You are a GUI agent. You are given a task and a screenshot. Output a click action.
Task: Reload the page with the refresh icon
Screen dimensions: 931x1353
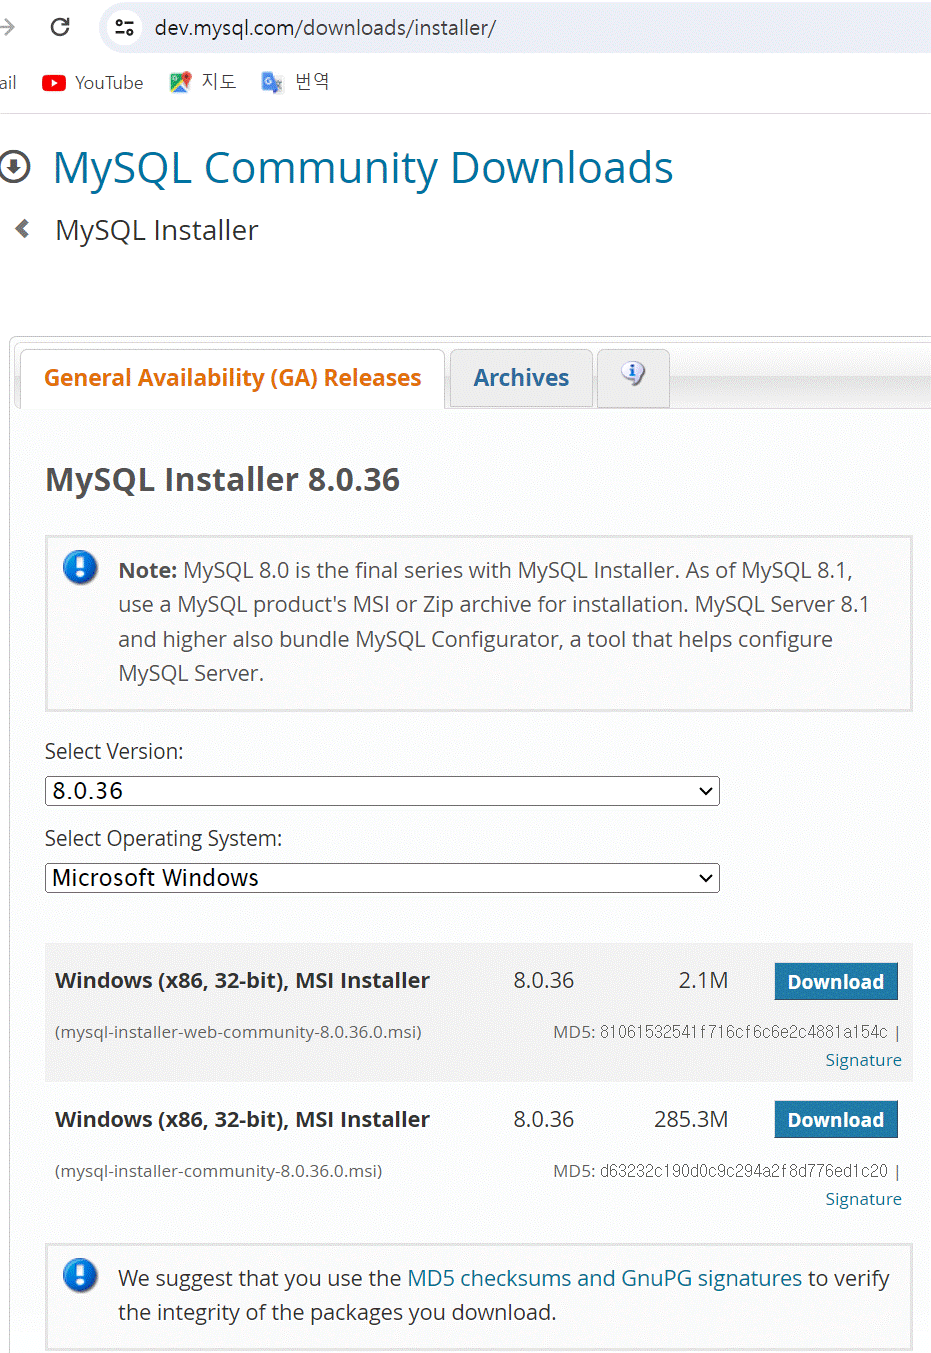tap(60, 27)
